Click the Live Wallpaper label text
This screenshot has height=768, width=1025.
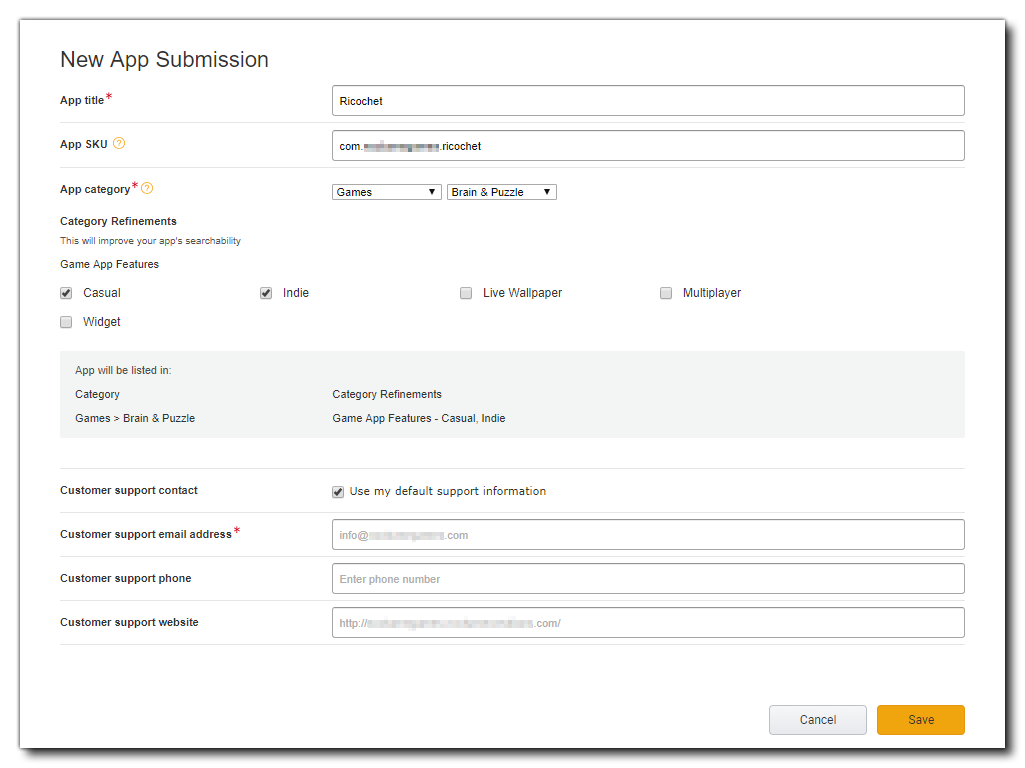point(522,293)
